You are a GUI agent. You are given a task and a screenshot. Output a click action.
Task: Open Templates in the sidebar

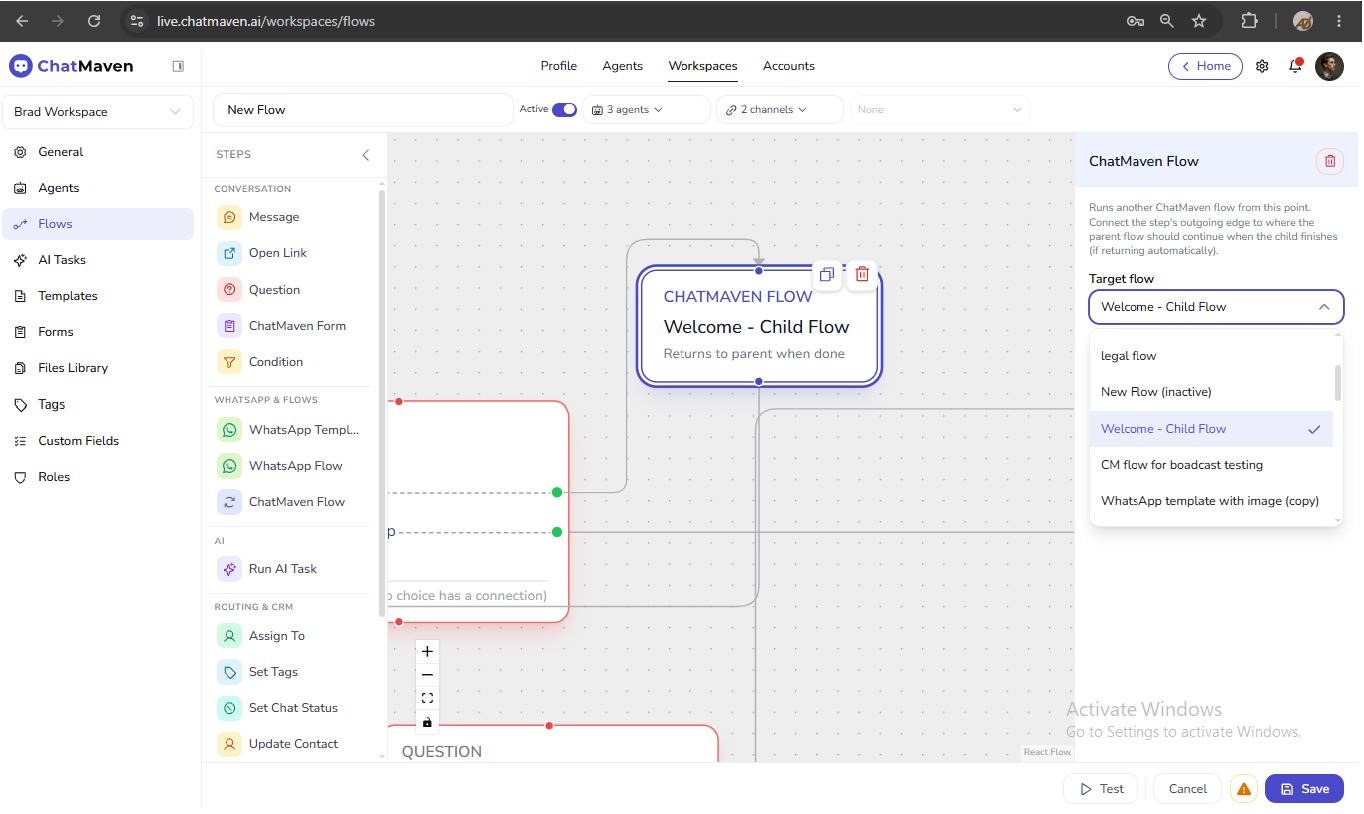coord(98,296)
